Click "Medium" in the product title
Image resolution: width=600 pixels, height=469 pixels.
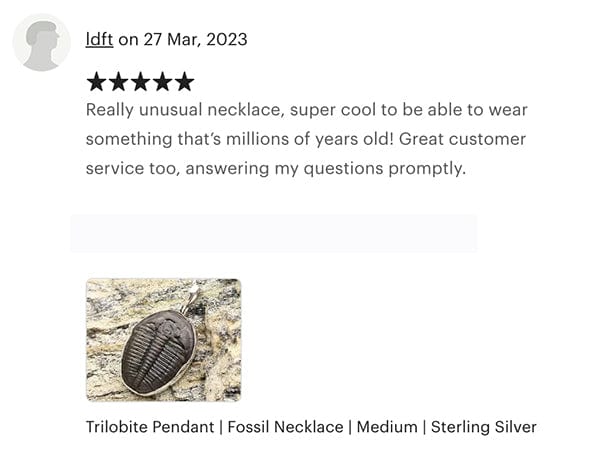pyautogui.click(x=387, y=427)
